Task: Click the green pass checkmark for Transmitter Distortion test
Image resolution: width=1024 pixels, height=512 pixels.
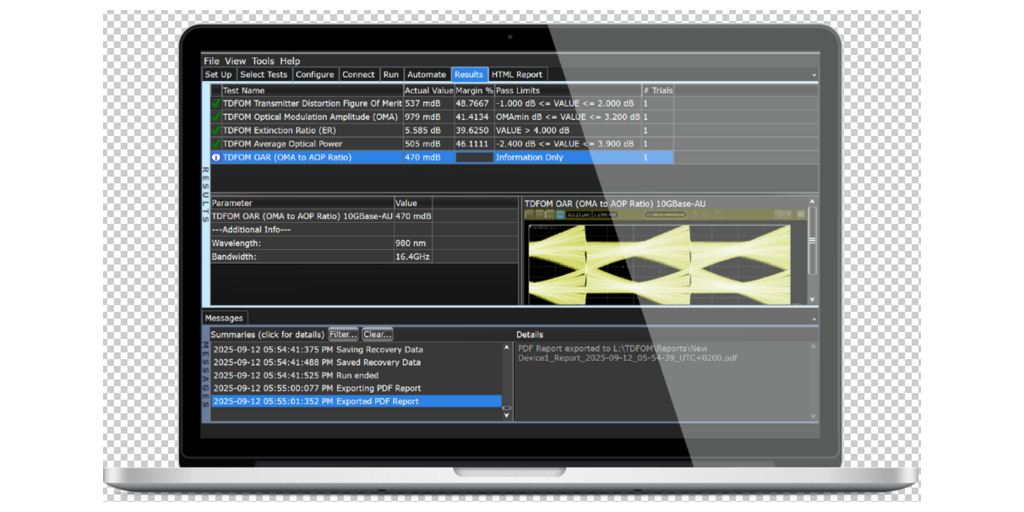Action: (215, 103)
